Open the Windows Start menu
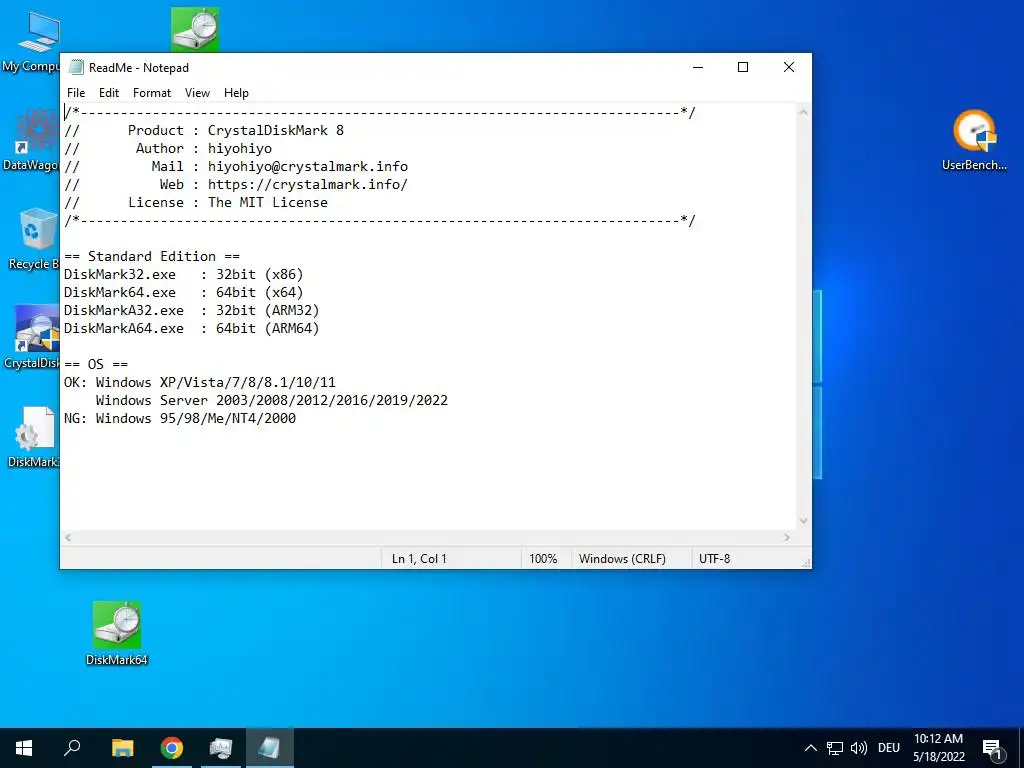Image resolution: width=1024 pixels, height=768 pixels. [24, 748]
